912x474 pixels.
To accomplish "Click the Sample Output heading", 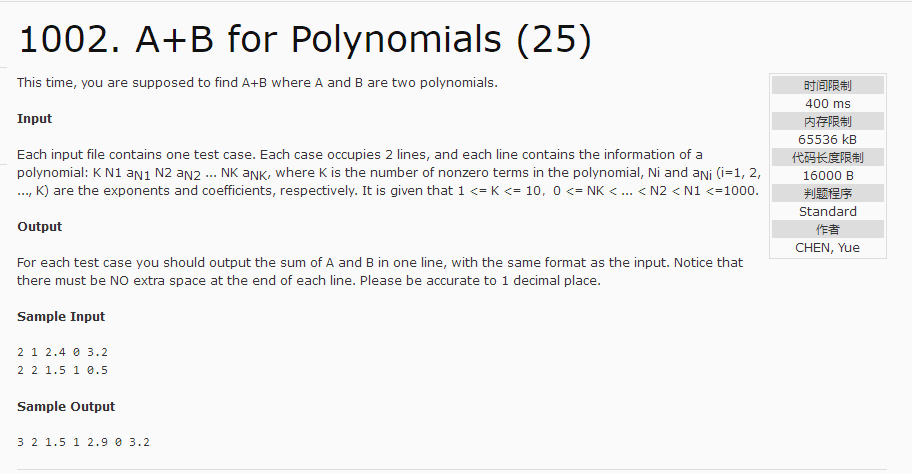I will (x=66, y=407).
